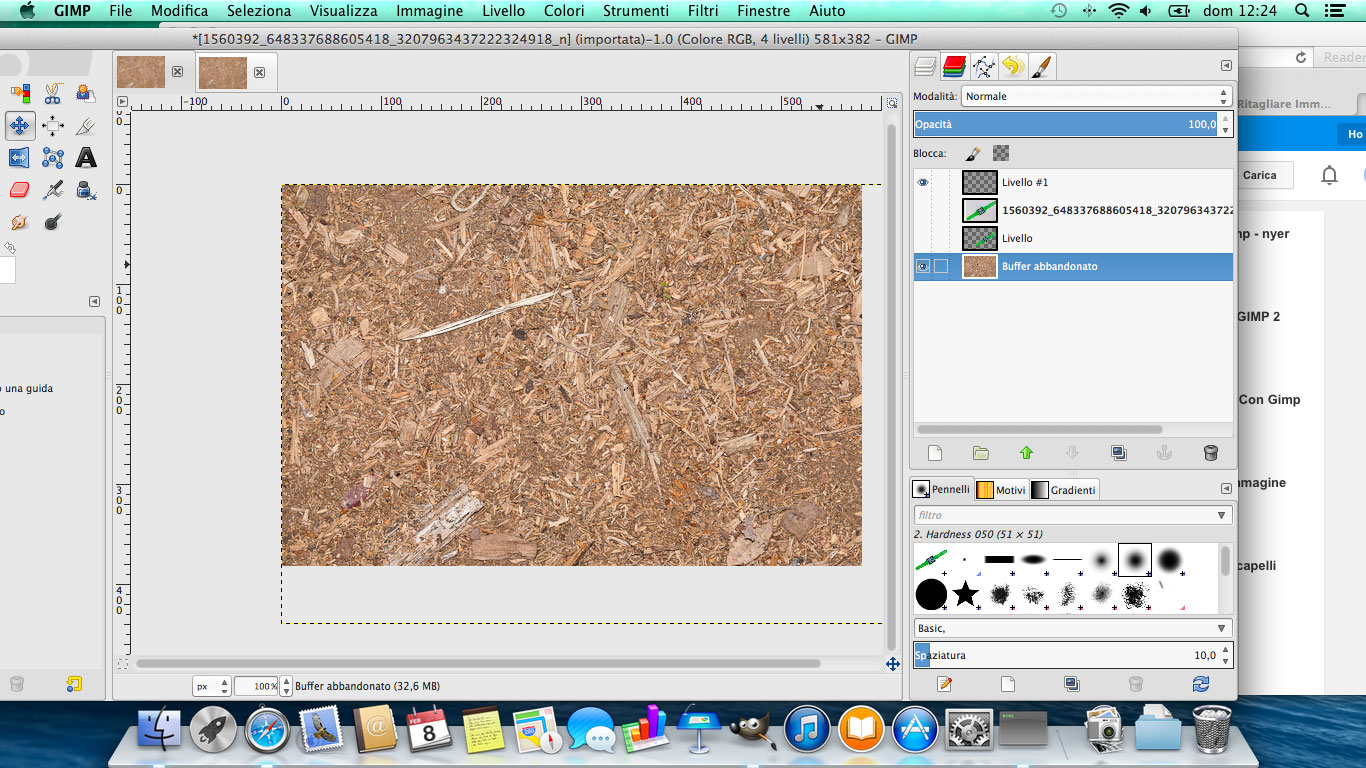The height and width of the screenshot is (768, 1366).
Task: Duplicate the selected brush
Action: click(1072, 684)
